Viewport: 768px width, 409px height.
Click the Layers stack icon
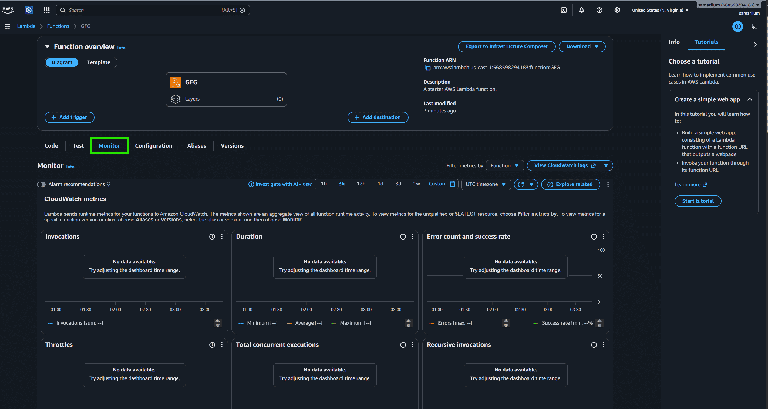(x=175, y=99)
